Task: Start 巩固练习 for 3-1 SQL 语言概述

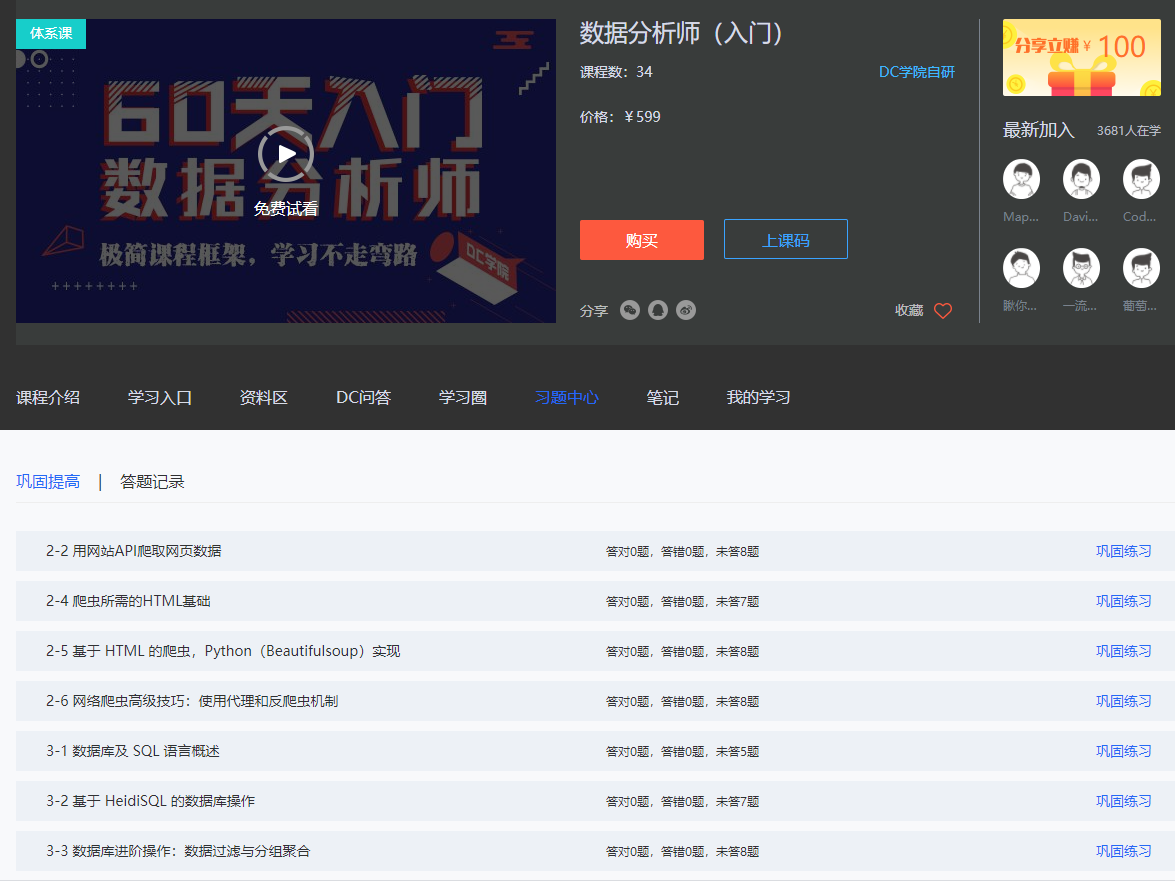Action: (1123, 751)
